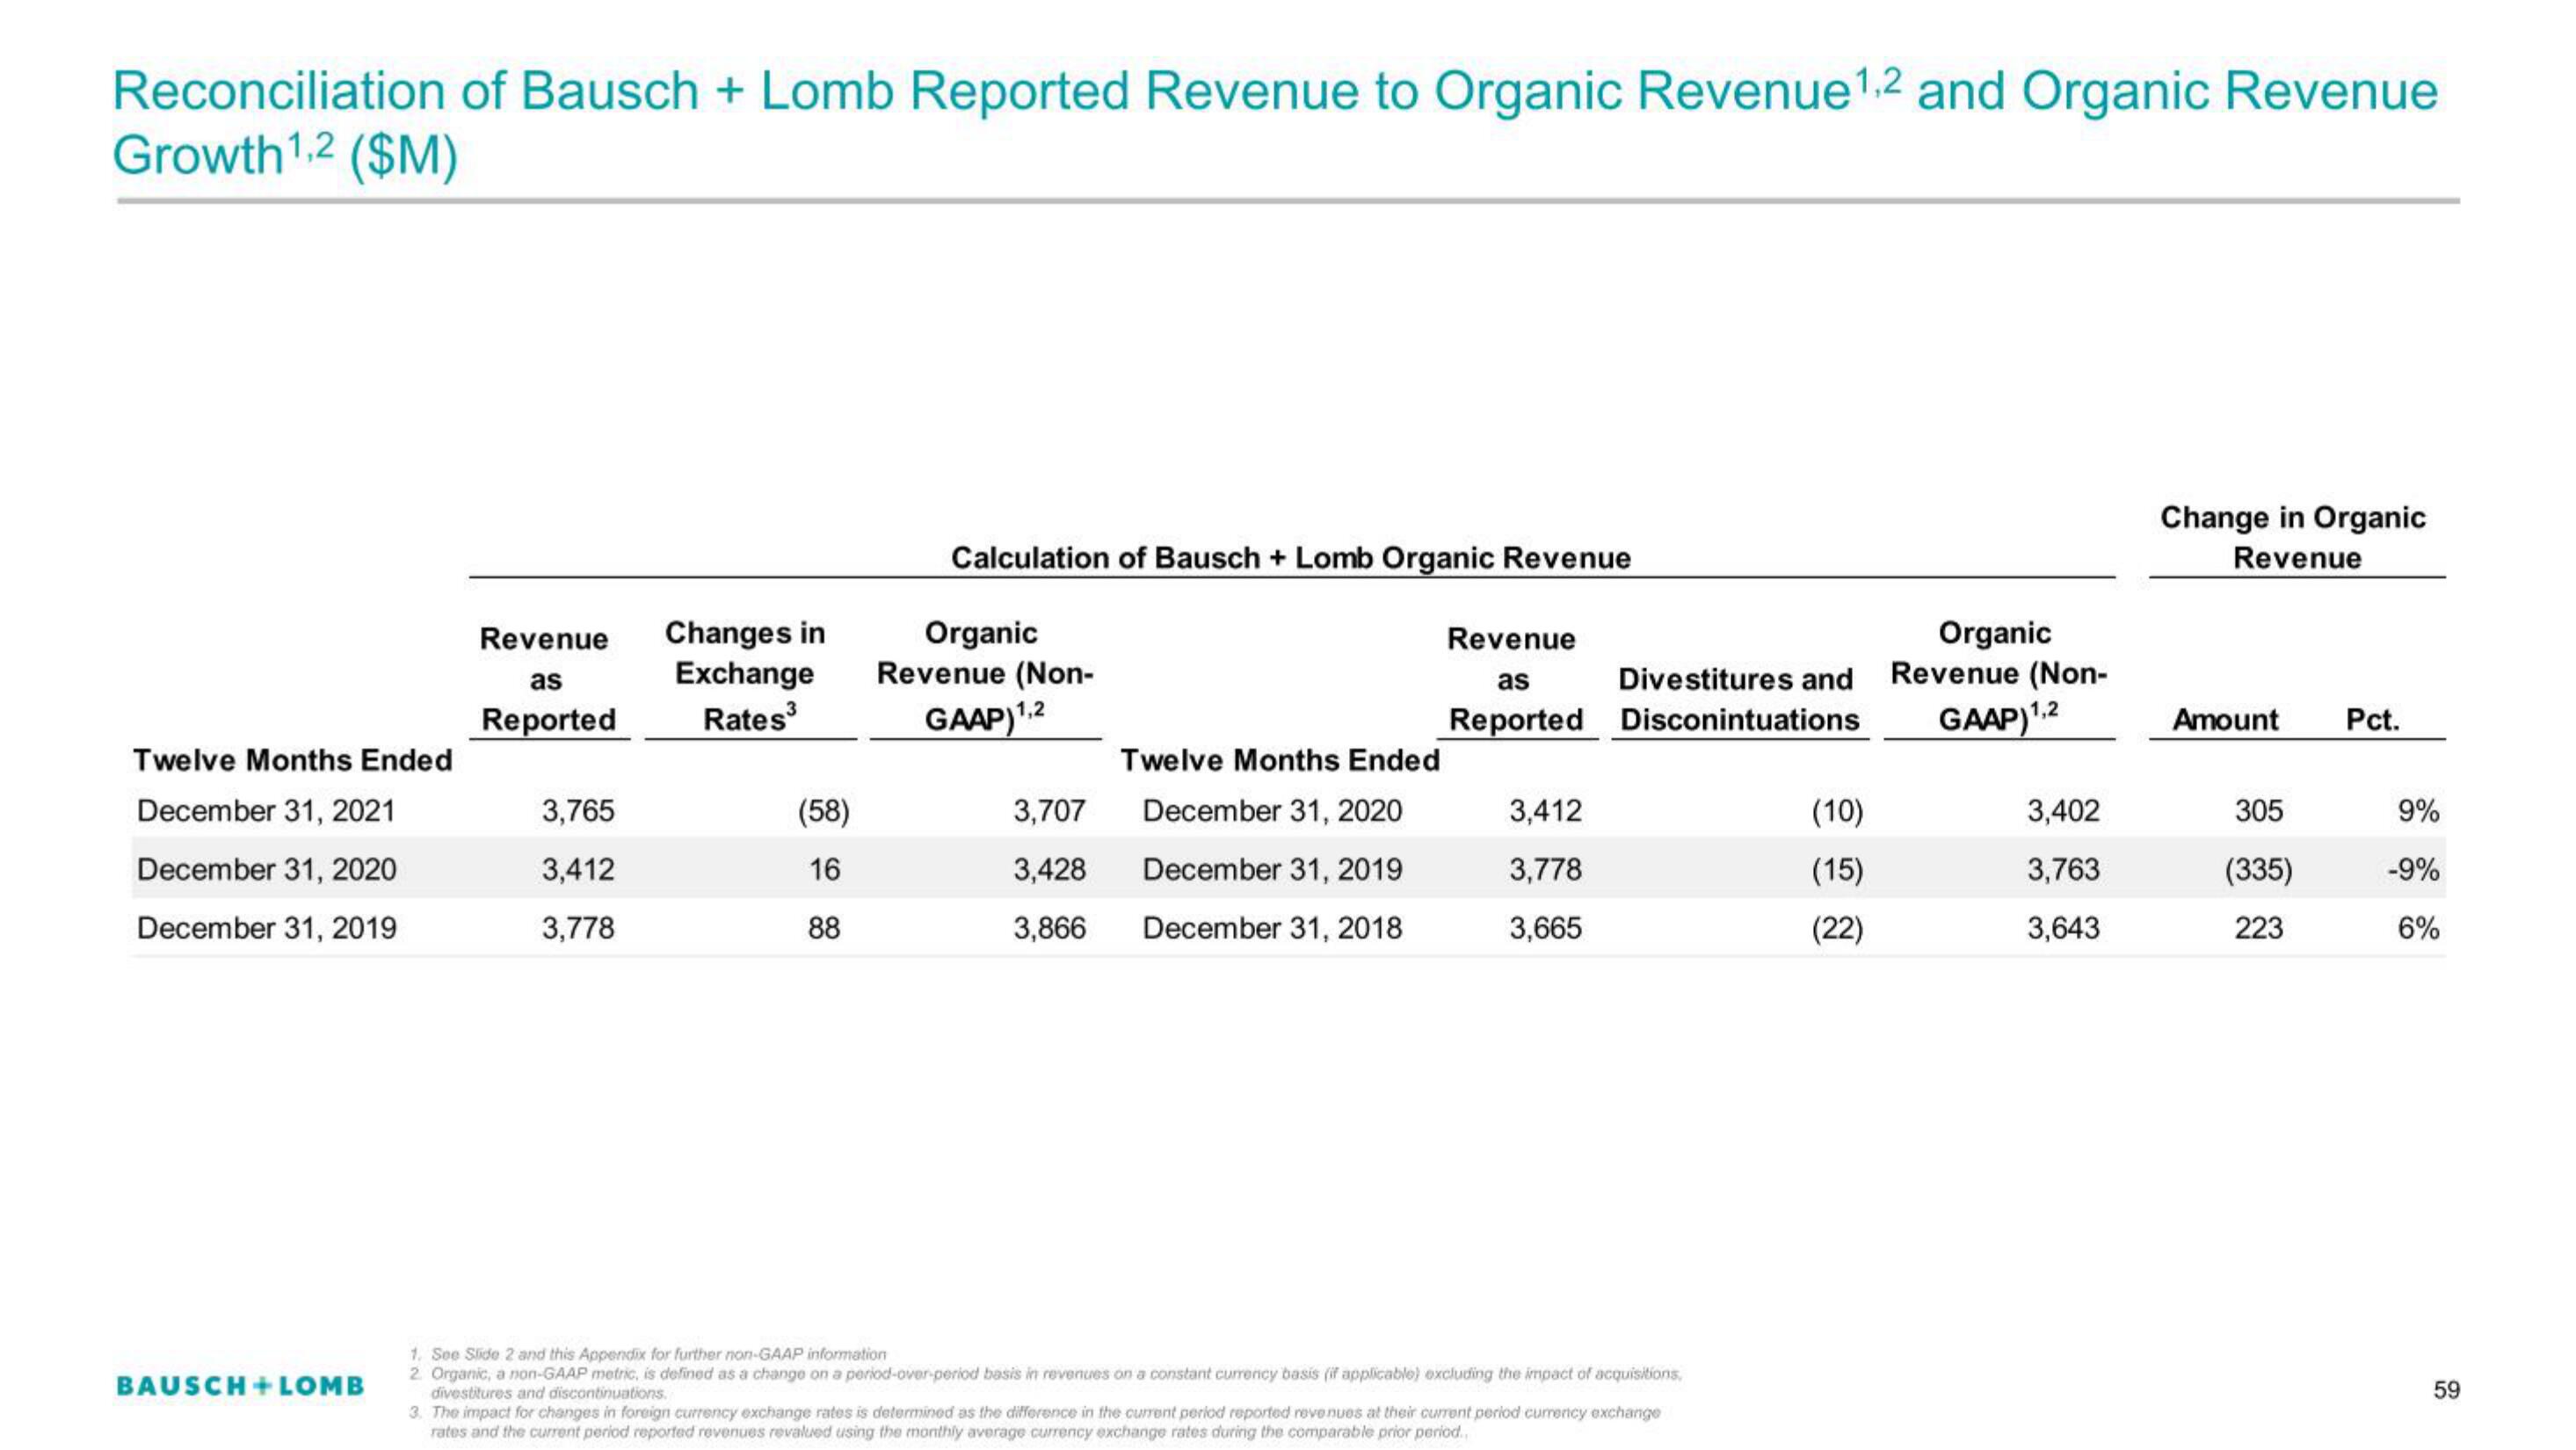Select organic revenue value 3,643

coord(2063,928)
